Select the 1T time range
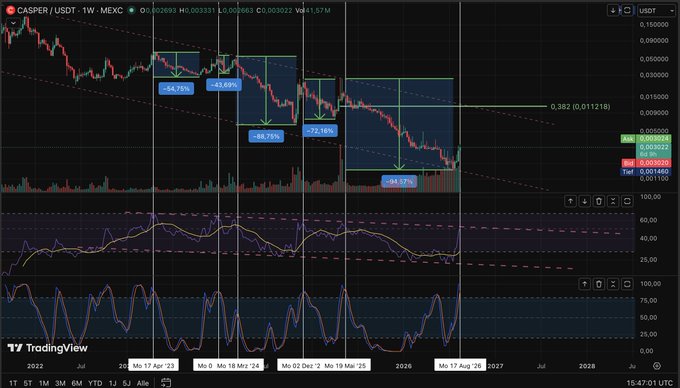 tap(13, 383)
